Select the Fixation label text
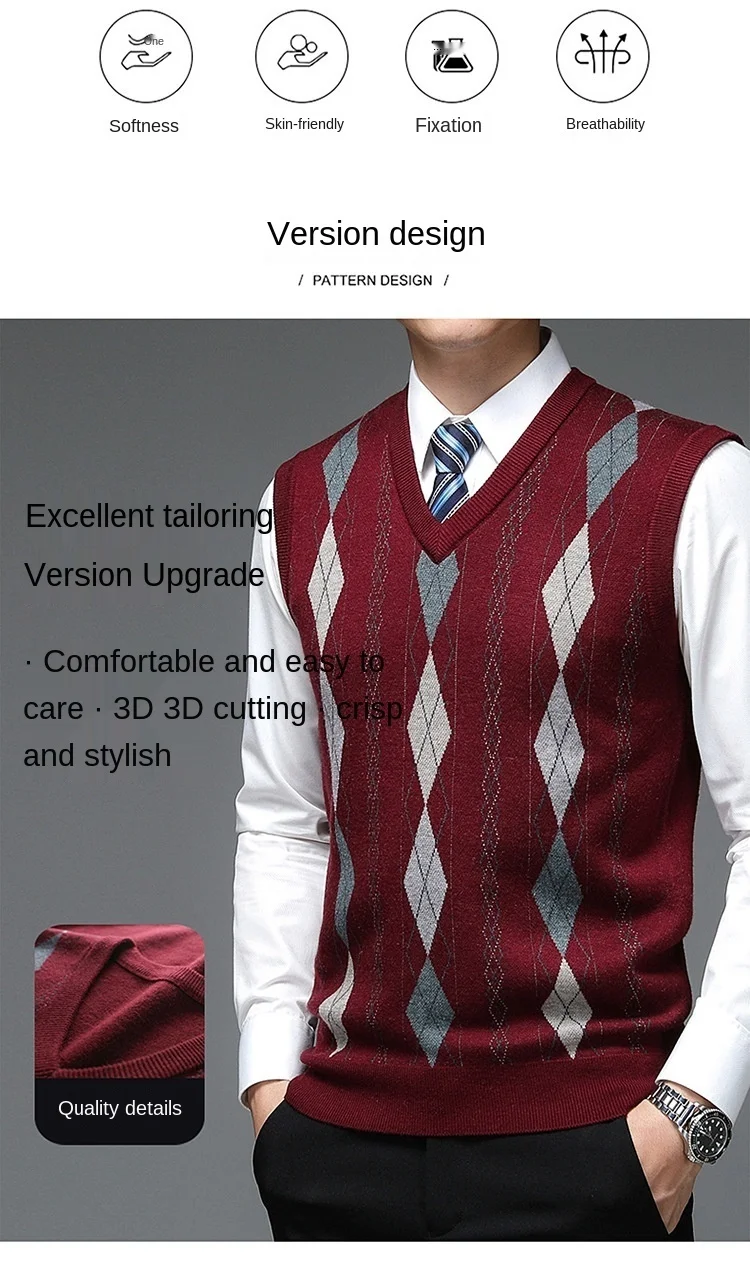The width and height of the screenshot is (750, 1275). click(x=448, y=125)
